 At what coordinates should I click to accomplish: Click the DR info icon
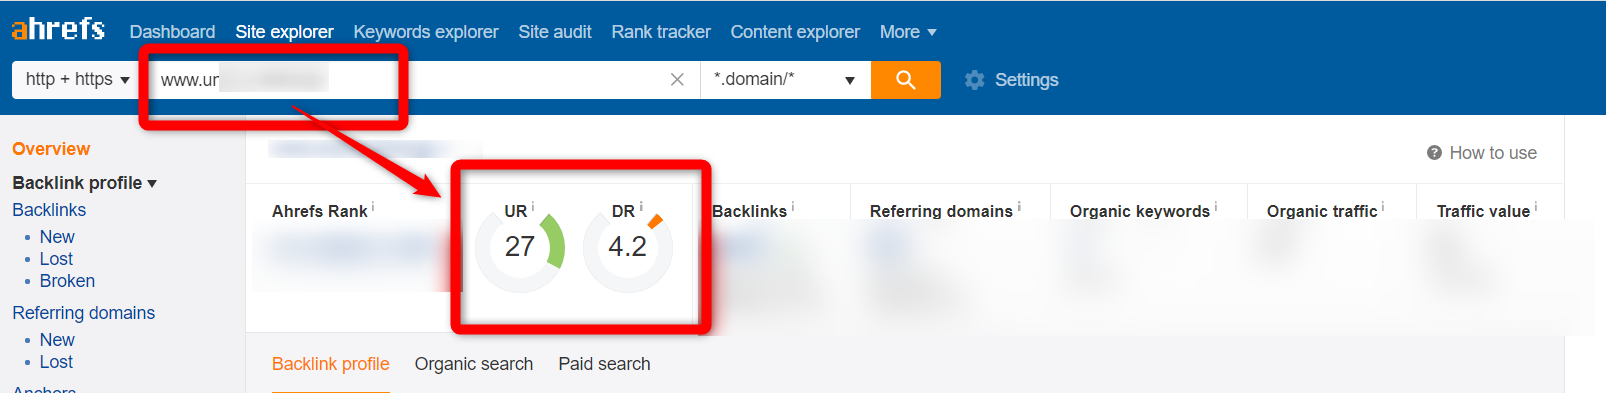pyautogui.click(x=641, y=207)
